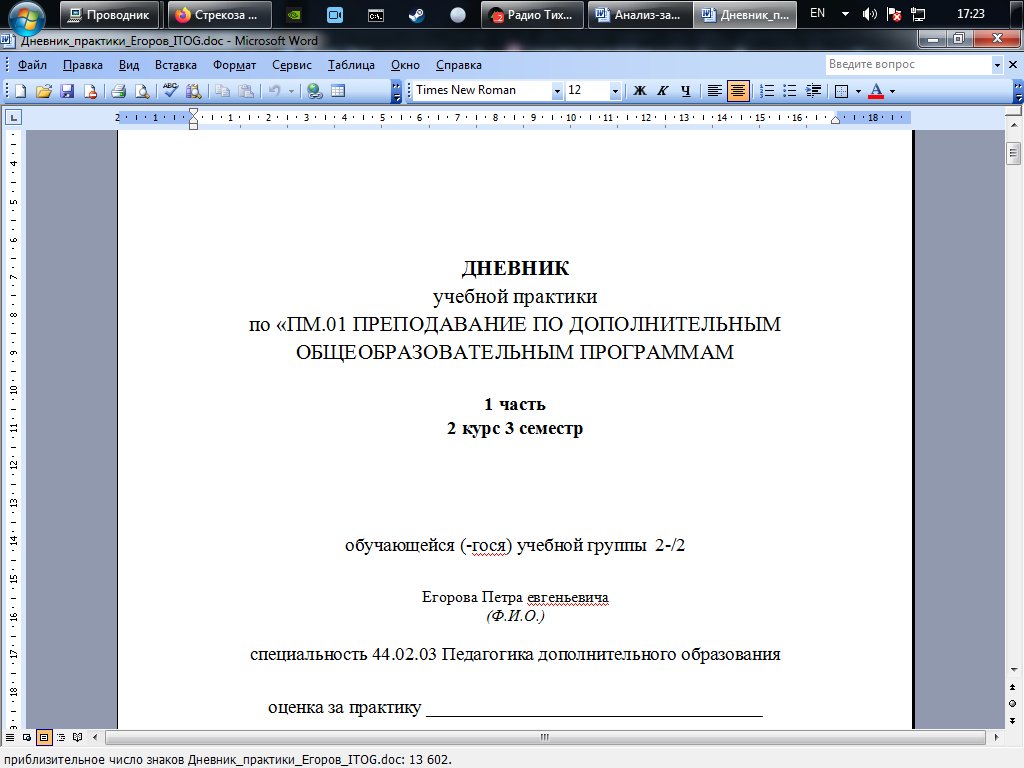
Task: Click the Введите вопрос help field
Action: [908, 65]
